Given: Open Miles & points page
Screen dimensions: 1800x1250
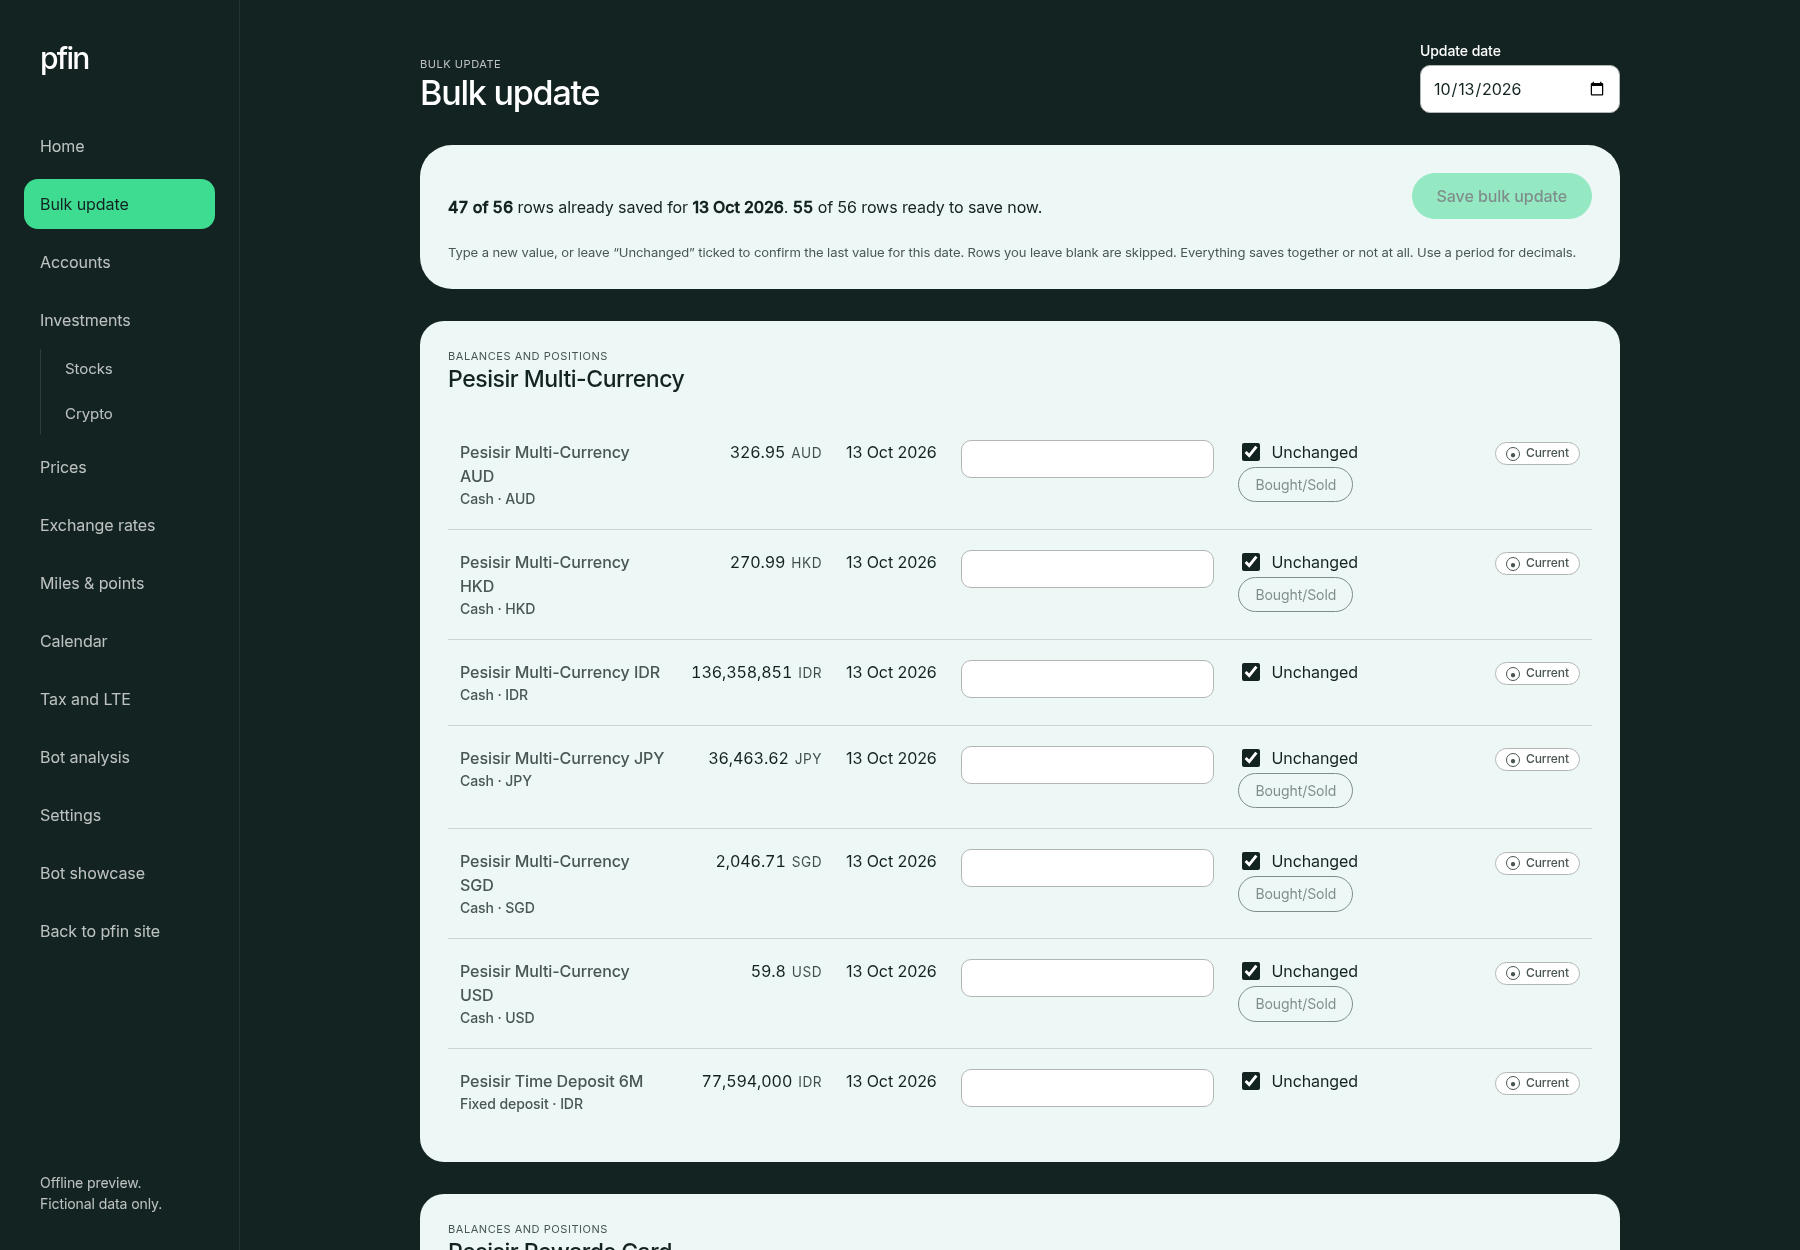Looking at the screenshot, I should click(119, 583).
